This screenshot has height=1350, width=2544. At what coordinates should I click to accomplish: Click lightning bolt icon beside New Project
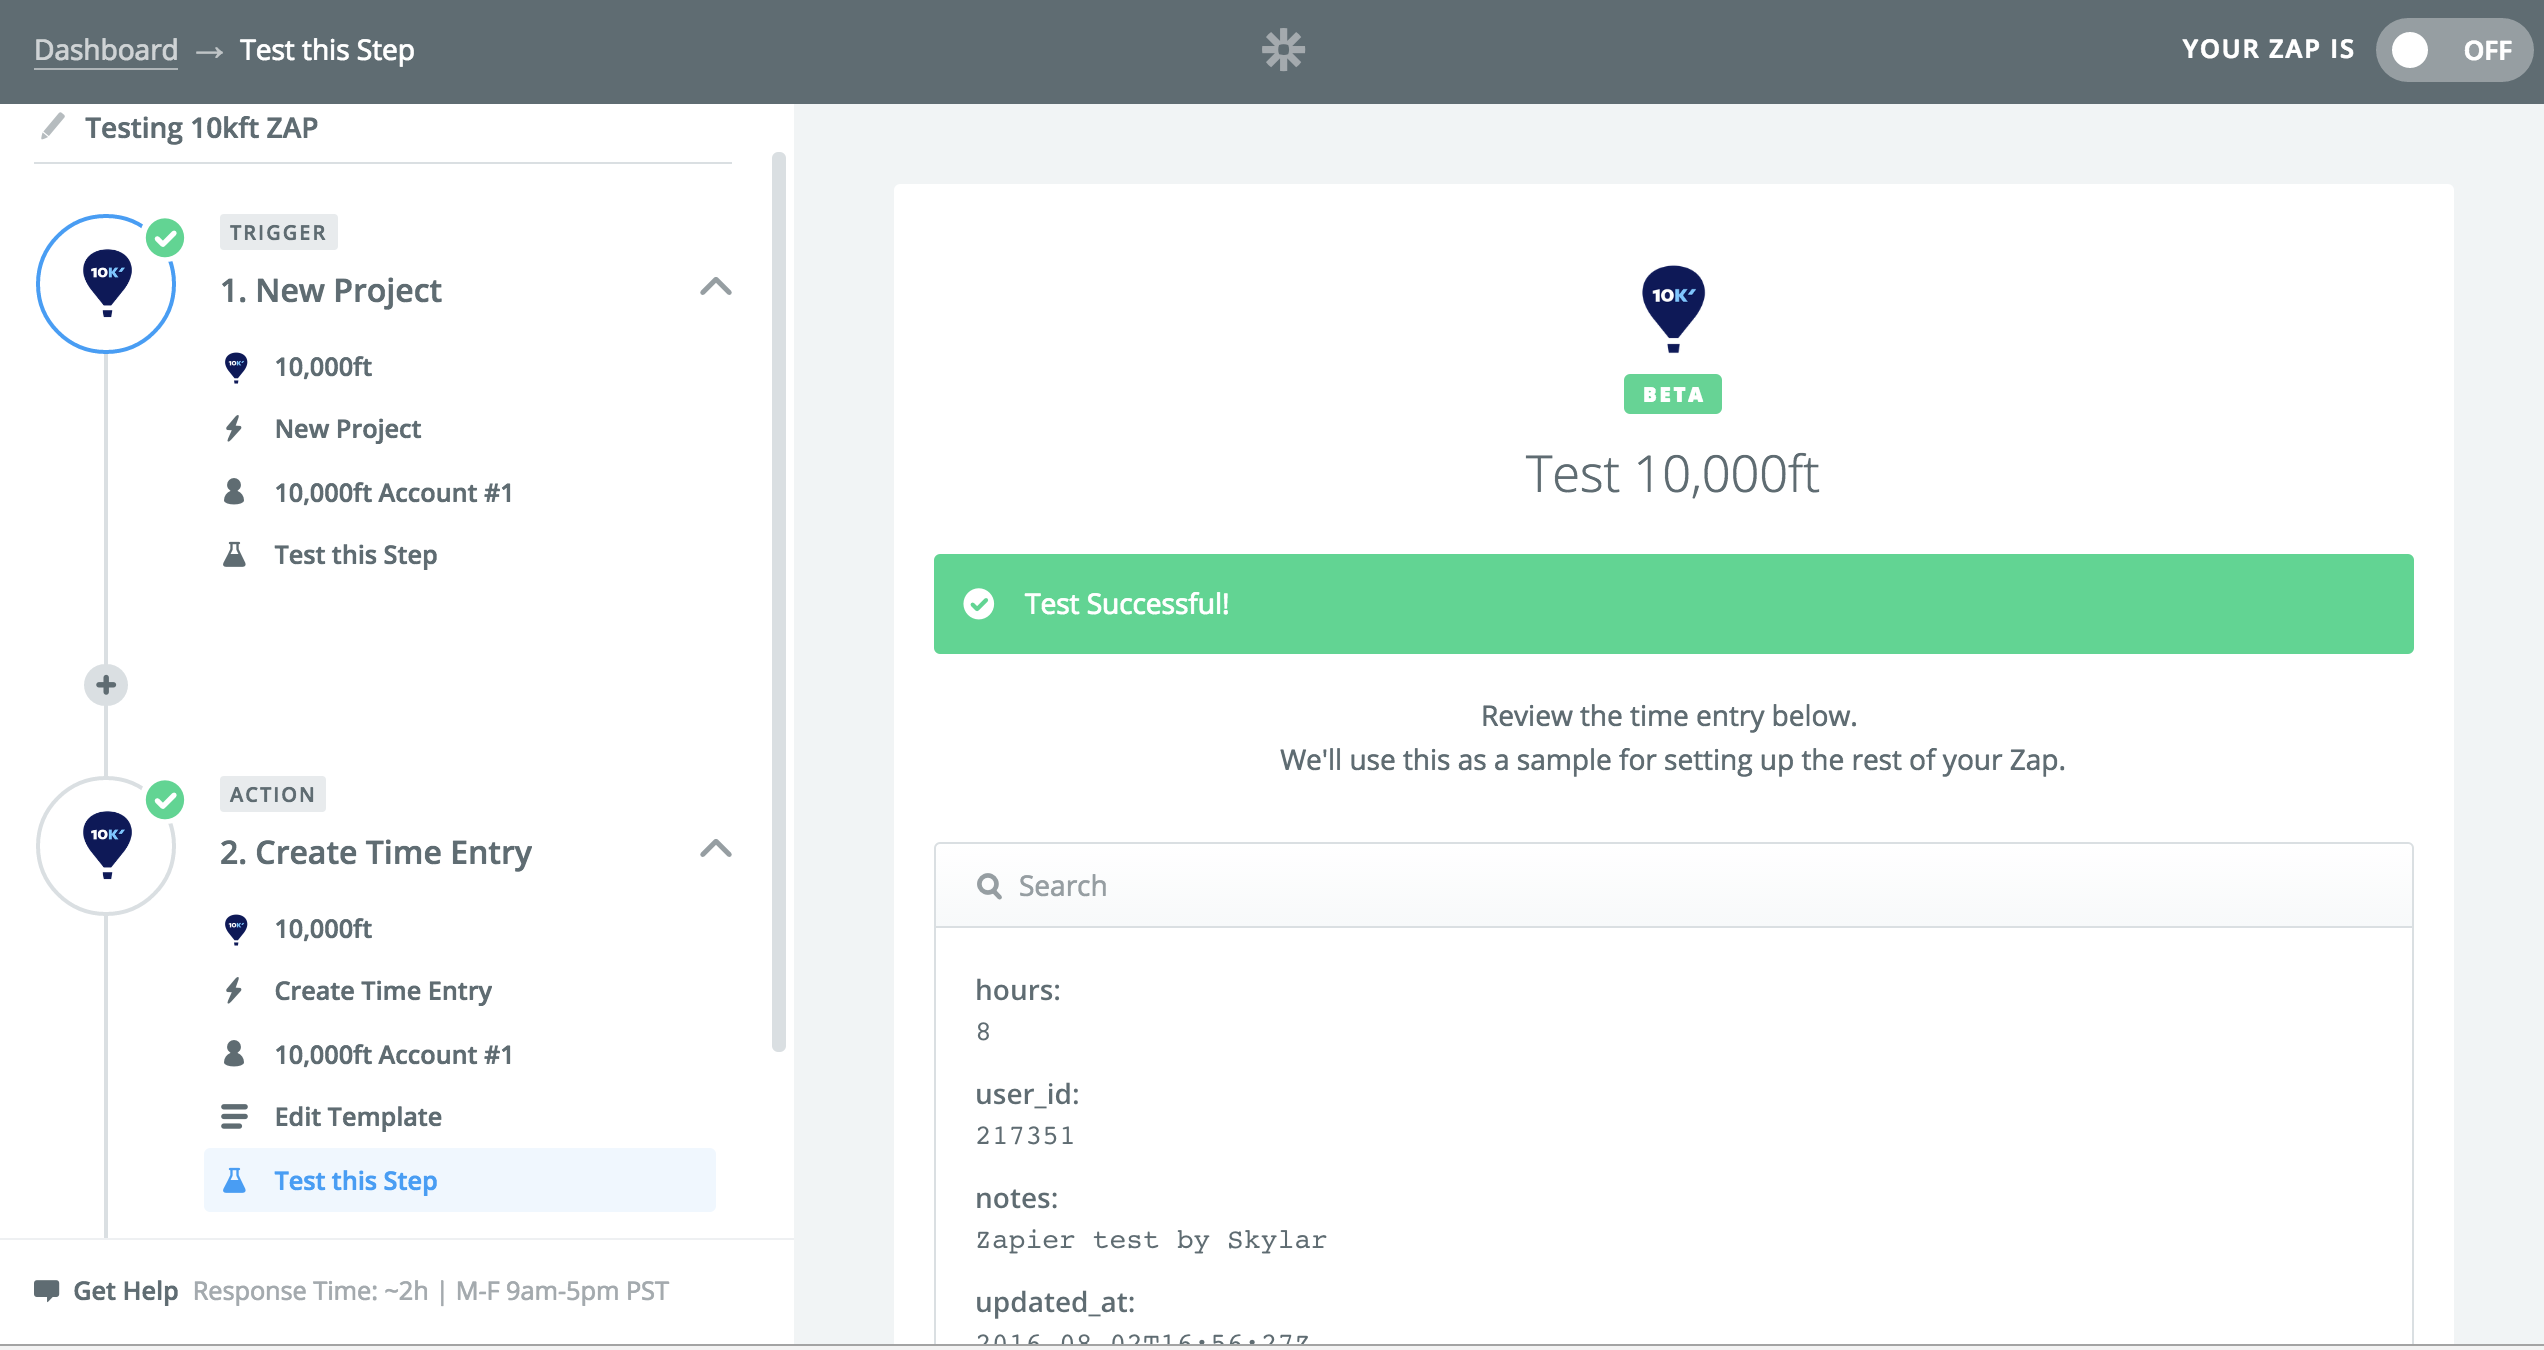click(x=234, y=429)
